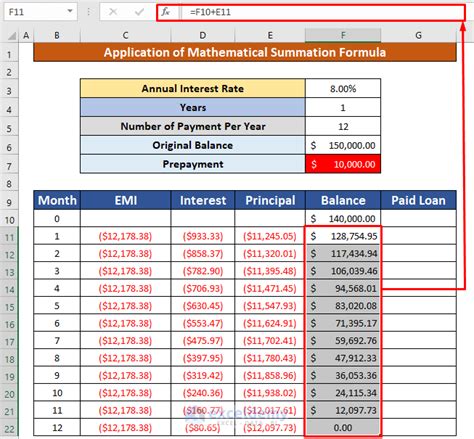Click the Cancel X icon in formula bar
Viewport: 474px width, 439px height.
tap(113, 12)
